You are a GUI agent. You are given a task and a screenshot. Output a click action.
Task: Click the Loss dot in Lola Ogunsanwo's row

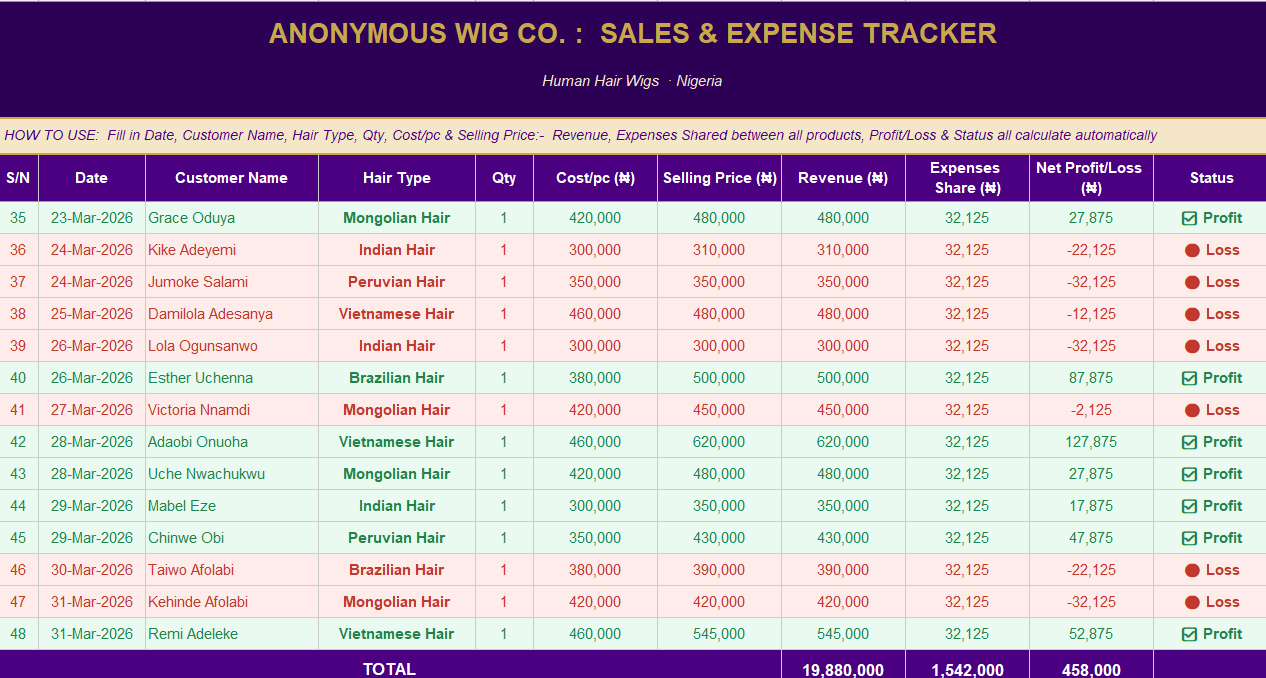(1192, 346)
